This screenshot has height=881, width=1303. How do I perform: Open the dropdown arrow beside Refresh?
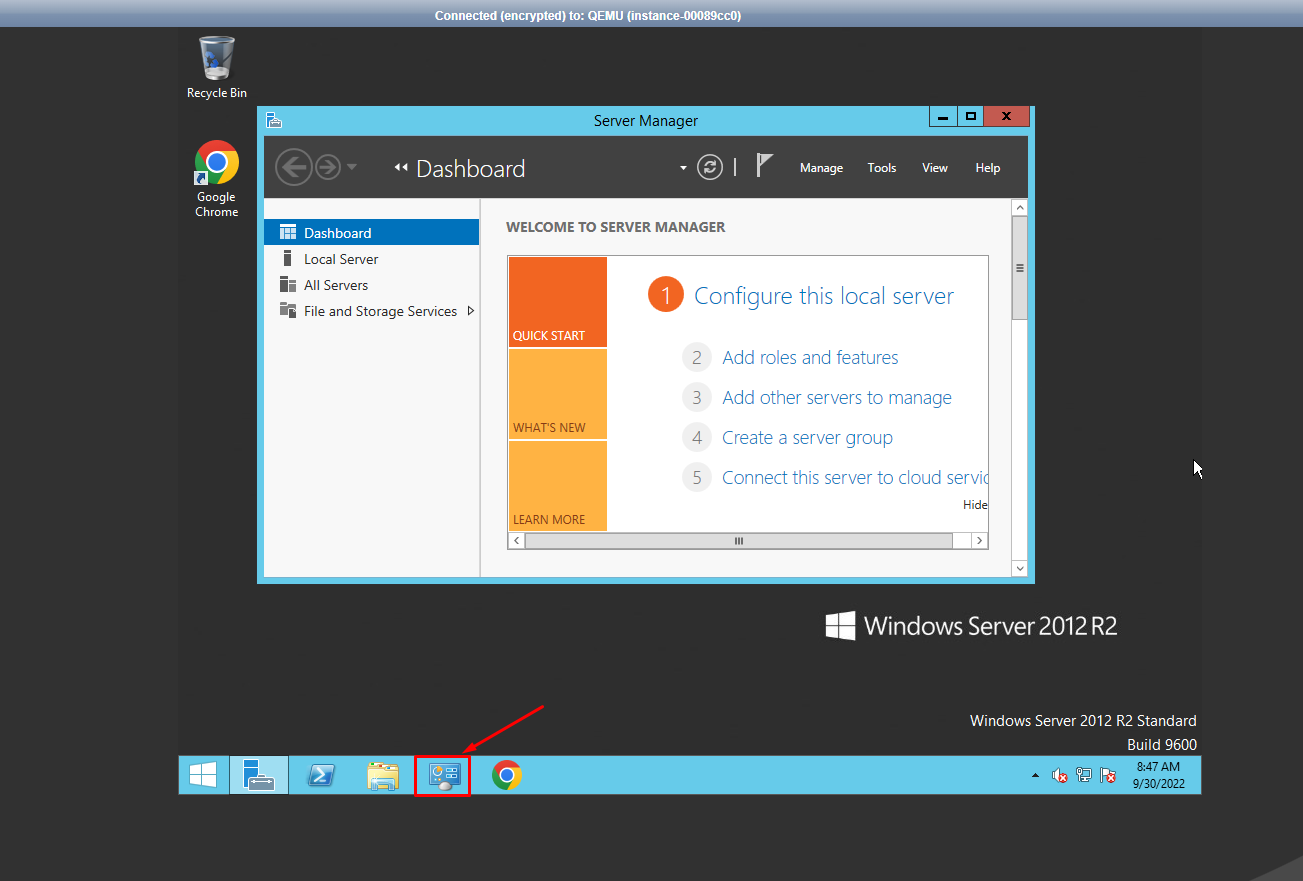[x=684, y=168]
